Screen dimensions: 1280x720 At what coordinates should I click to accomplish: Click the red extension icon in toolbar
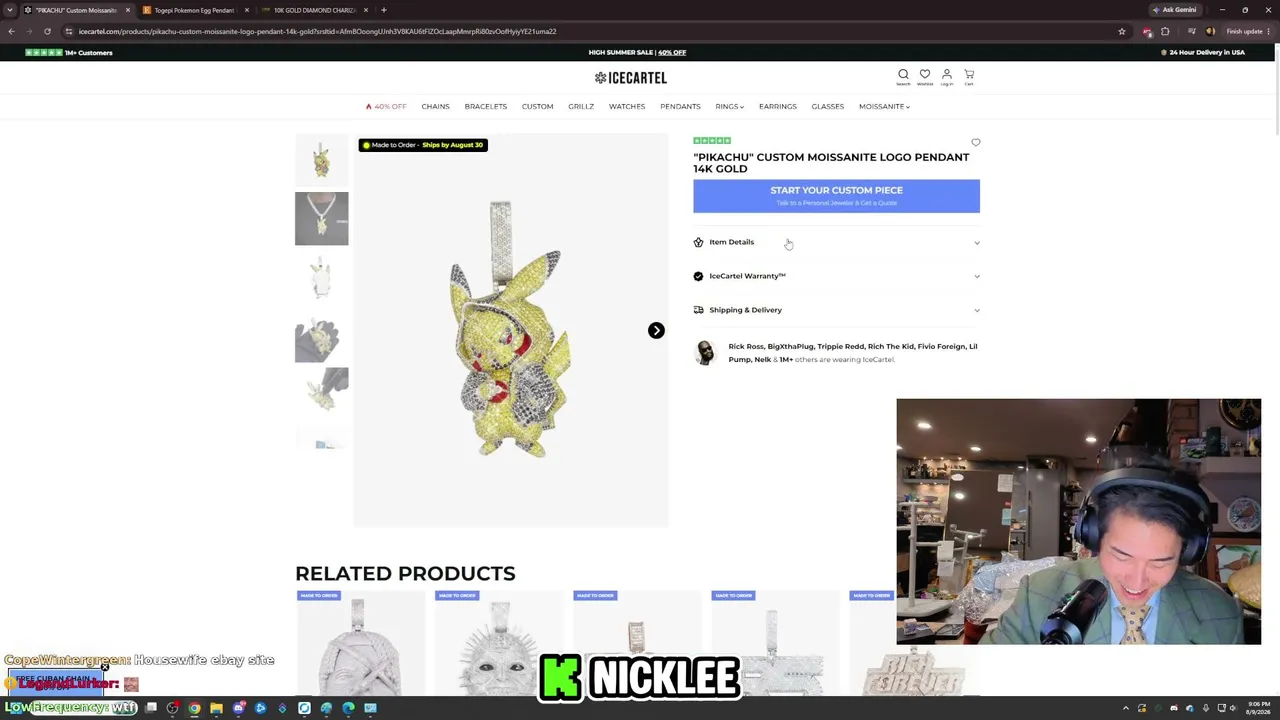[x=1147, y=31]
